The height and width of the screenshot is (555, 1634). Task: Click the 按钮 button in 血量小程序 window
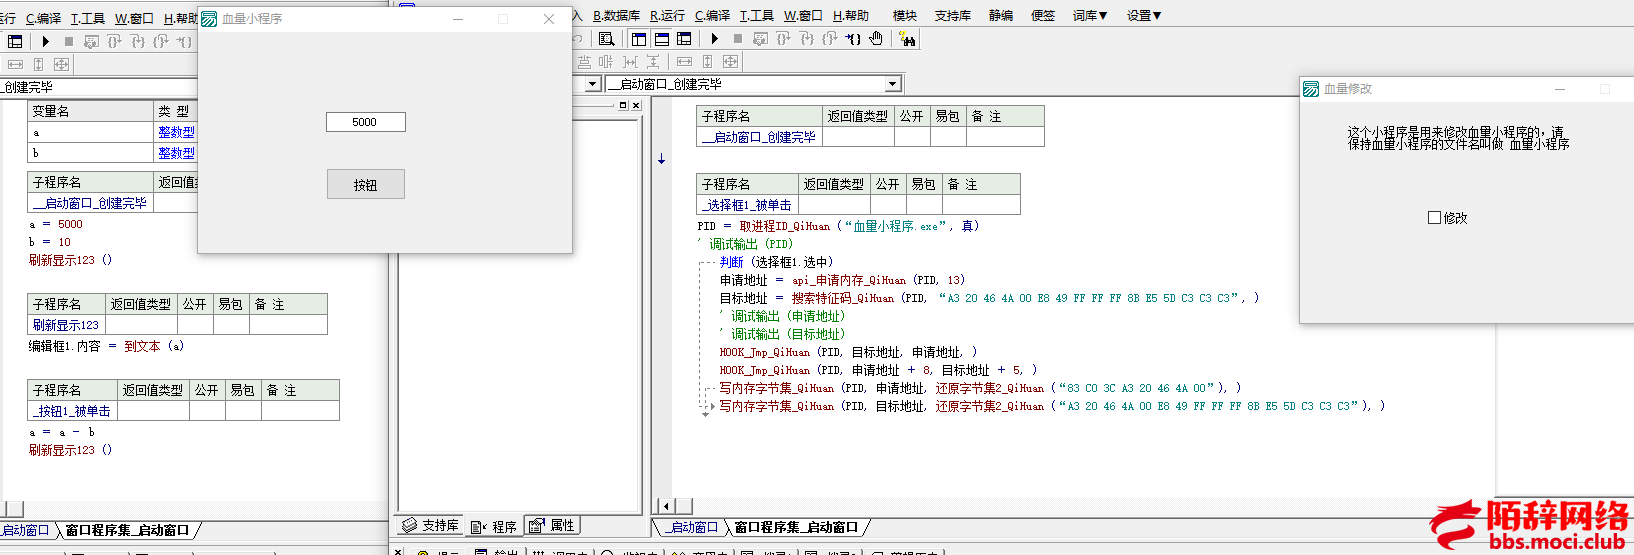tap(366, 184)
